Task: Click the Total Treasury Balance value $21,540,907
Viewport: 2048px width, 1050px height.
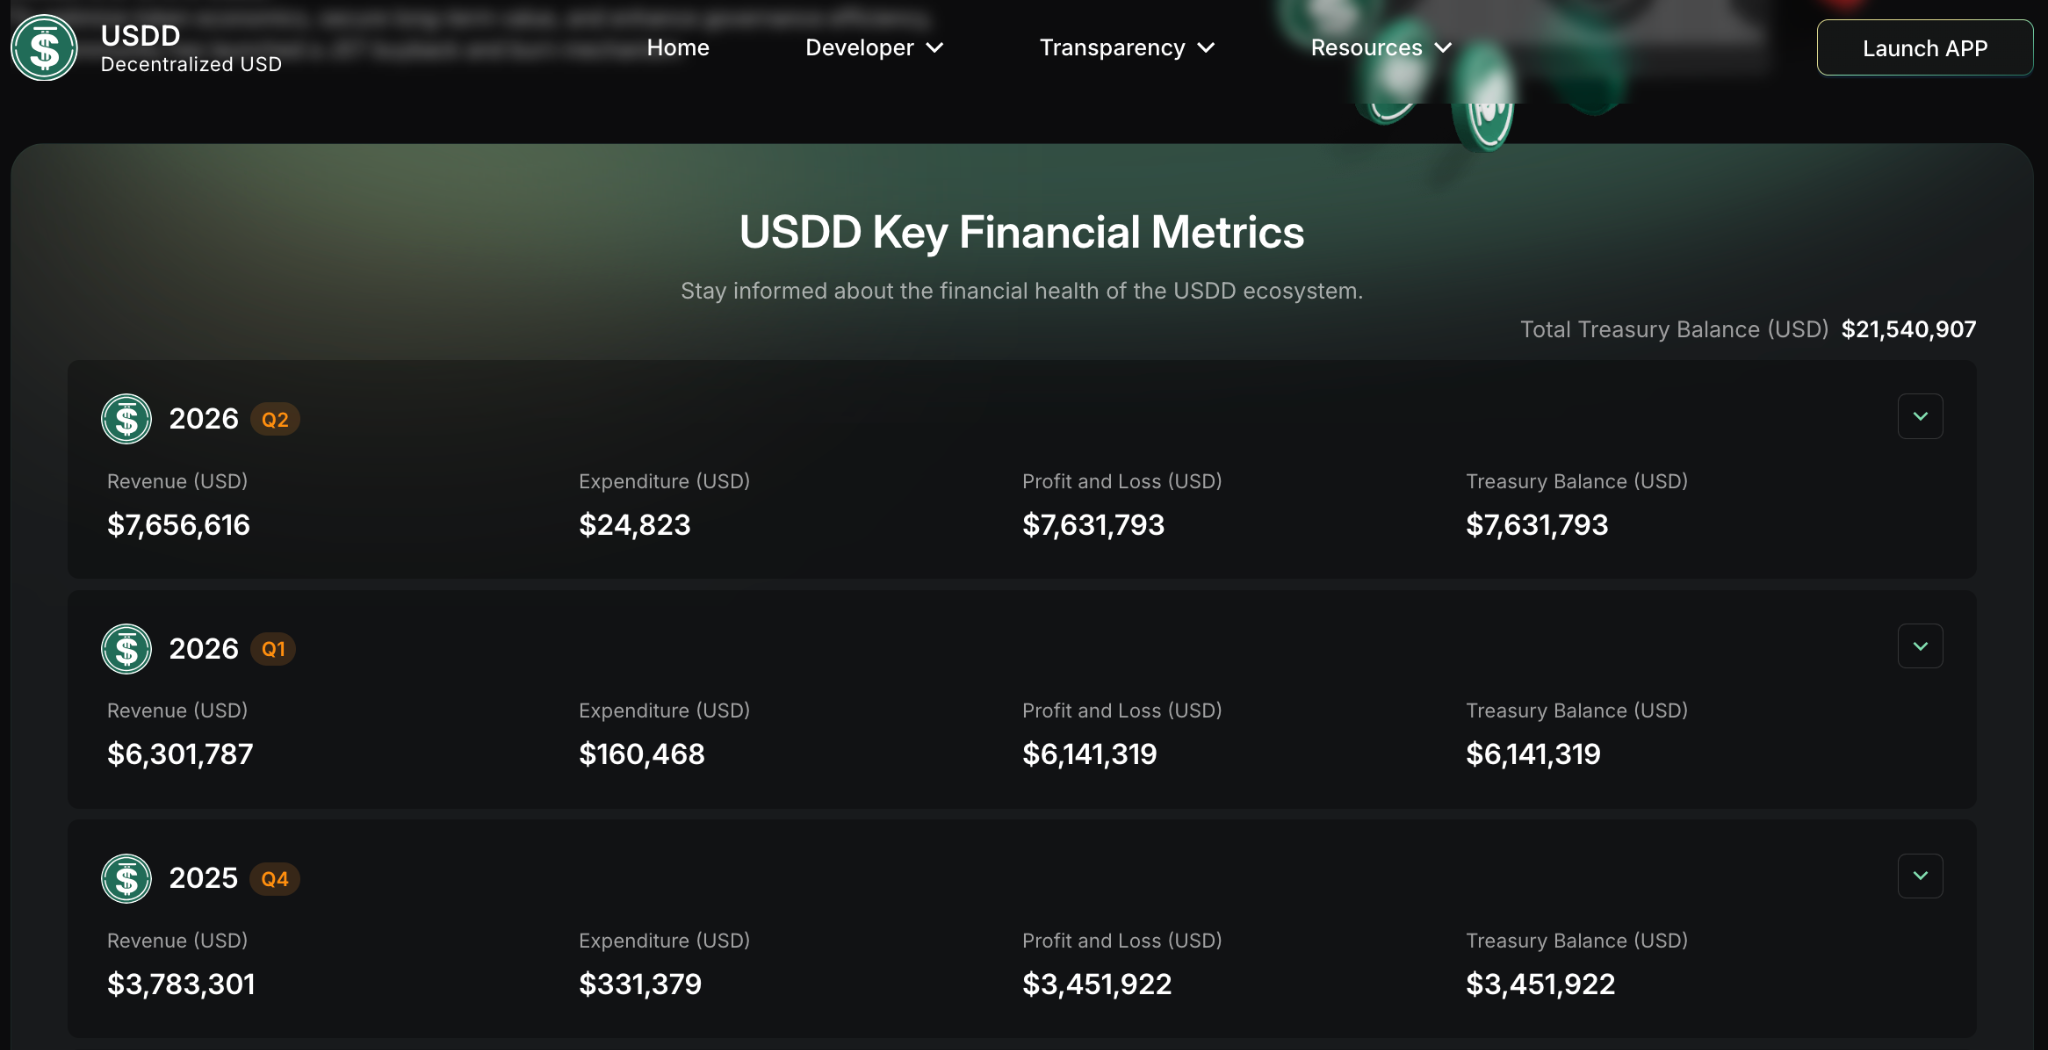Action: pyautogui.click(x=1908, y=330)
